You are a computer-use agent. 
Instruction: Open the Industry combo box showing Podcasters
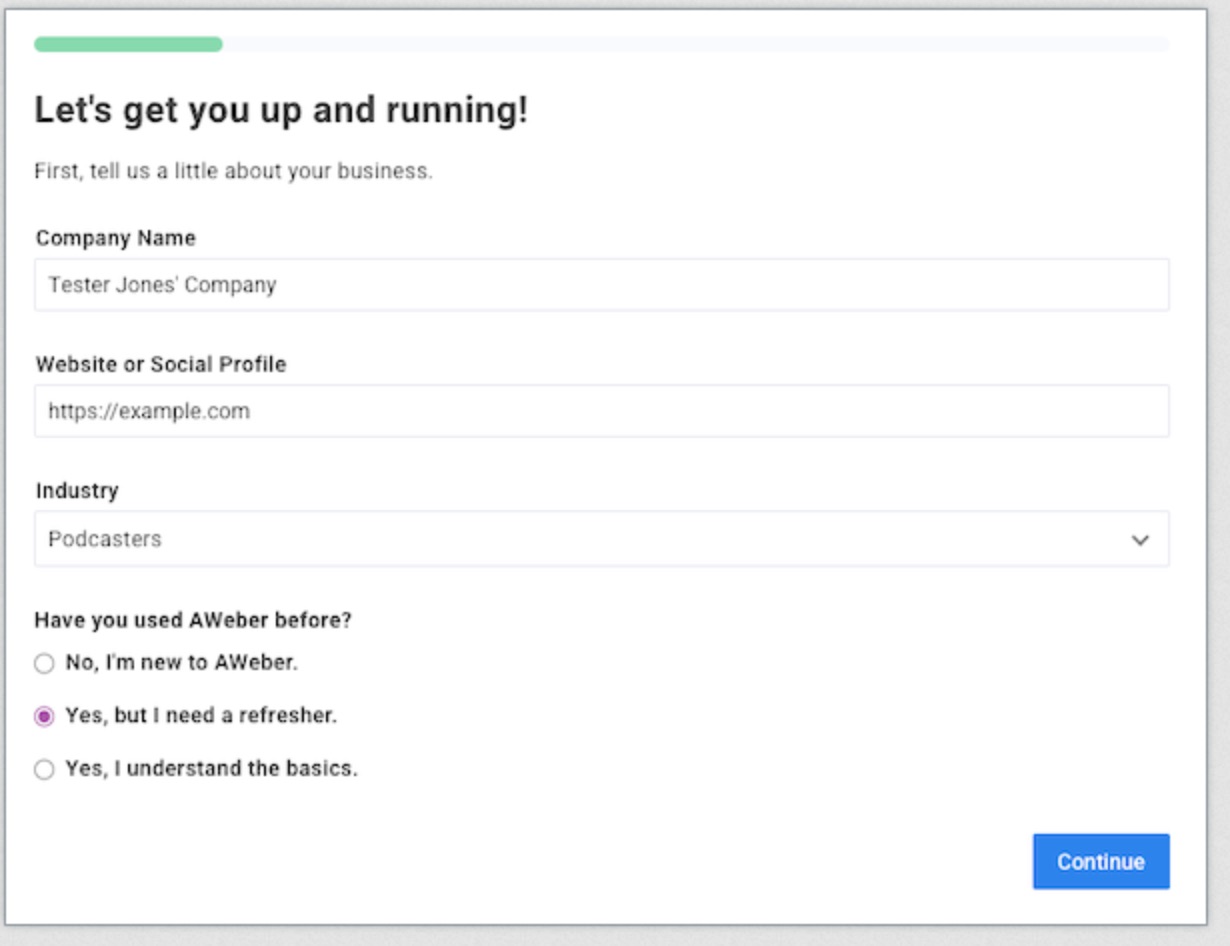coord(600,537)
